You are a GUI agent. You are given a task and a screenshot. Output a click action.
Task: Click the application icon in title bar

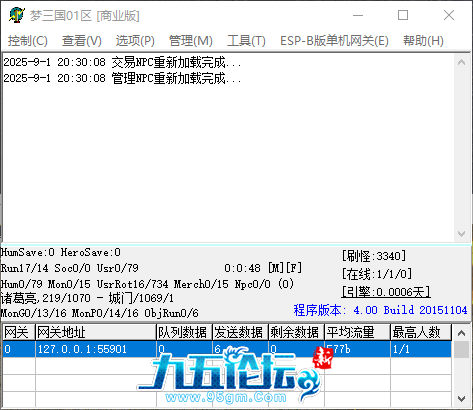pos(17,15)
